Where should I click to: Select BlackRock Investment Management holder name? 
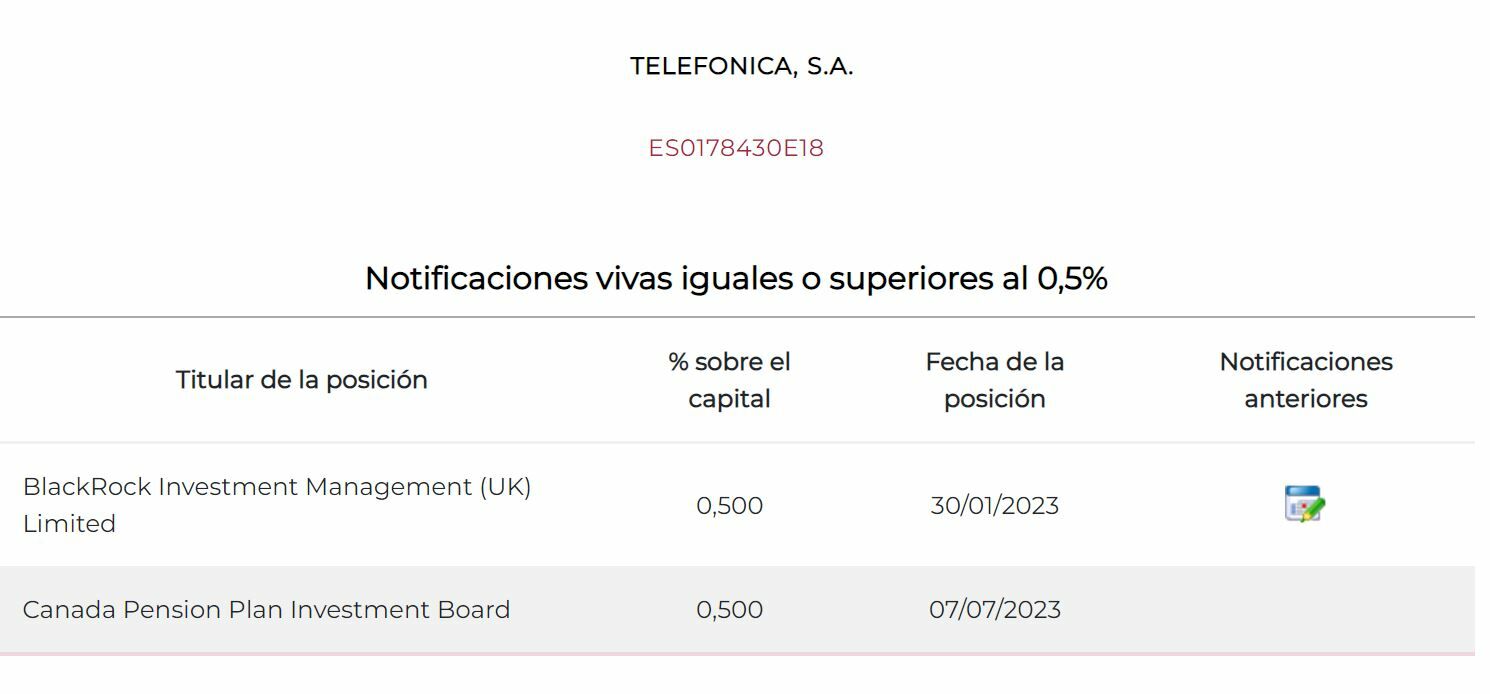pyautogui.click(x=276, y=488)
